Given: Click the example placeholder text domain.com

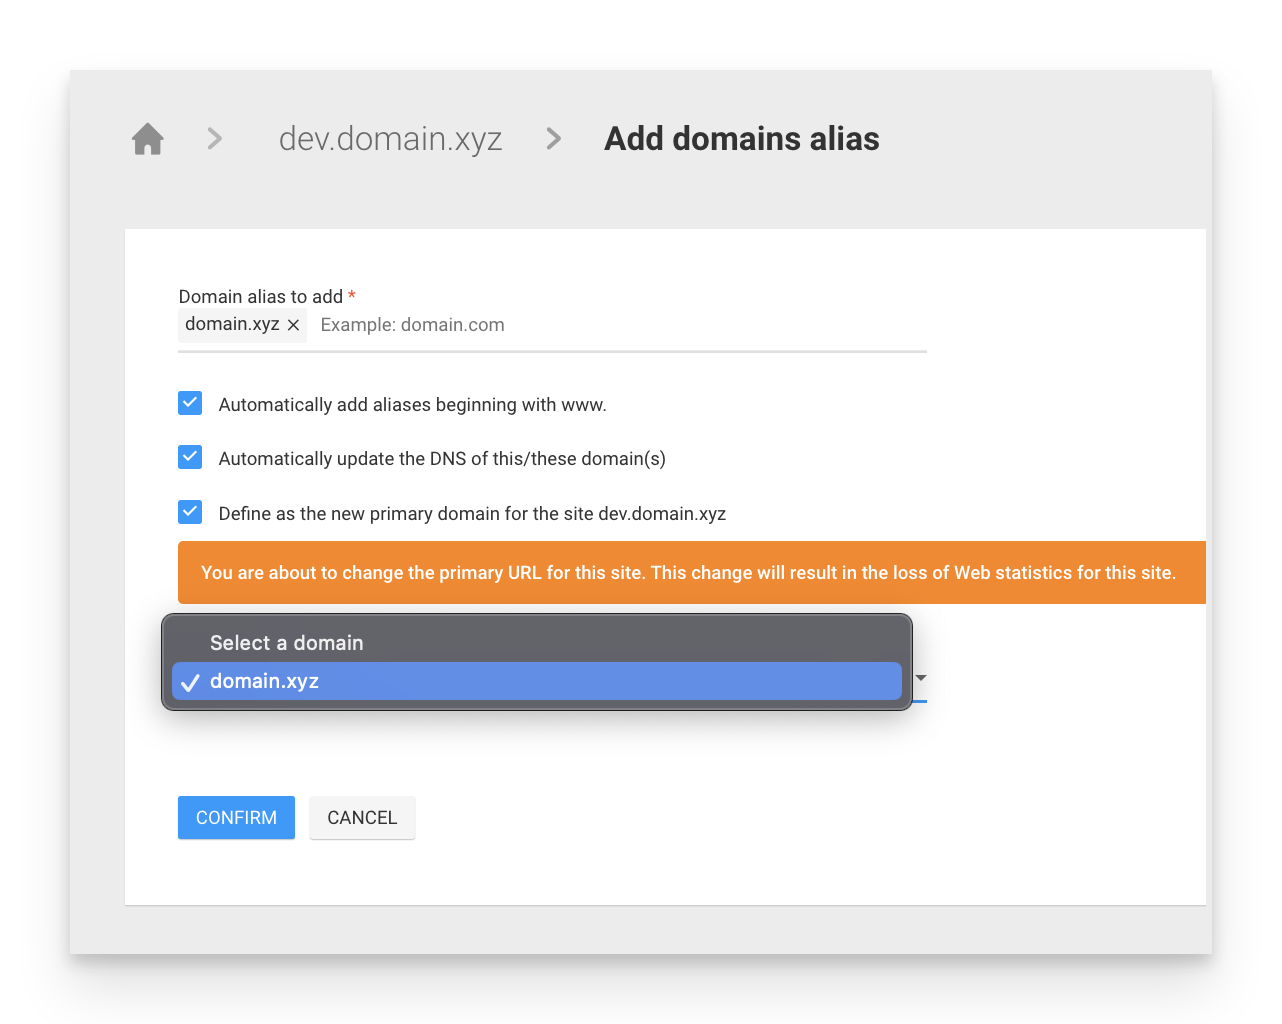Looking at the screenshot, I should (412, 324).
